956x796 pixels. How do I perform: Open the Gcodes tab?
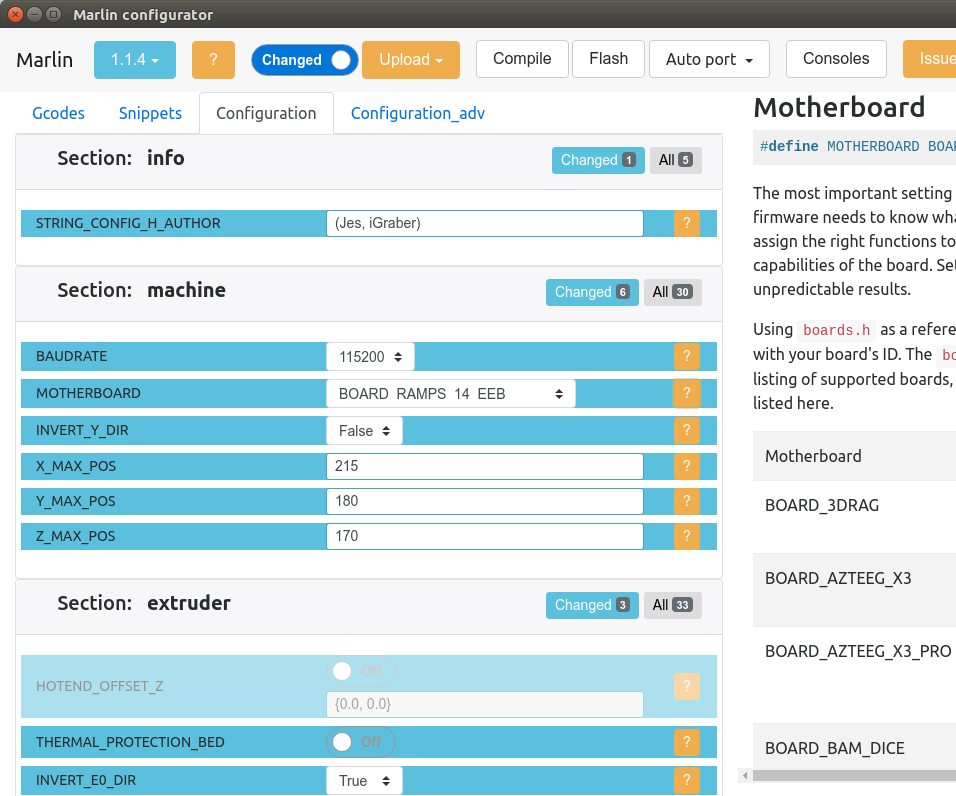[58, 113]
